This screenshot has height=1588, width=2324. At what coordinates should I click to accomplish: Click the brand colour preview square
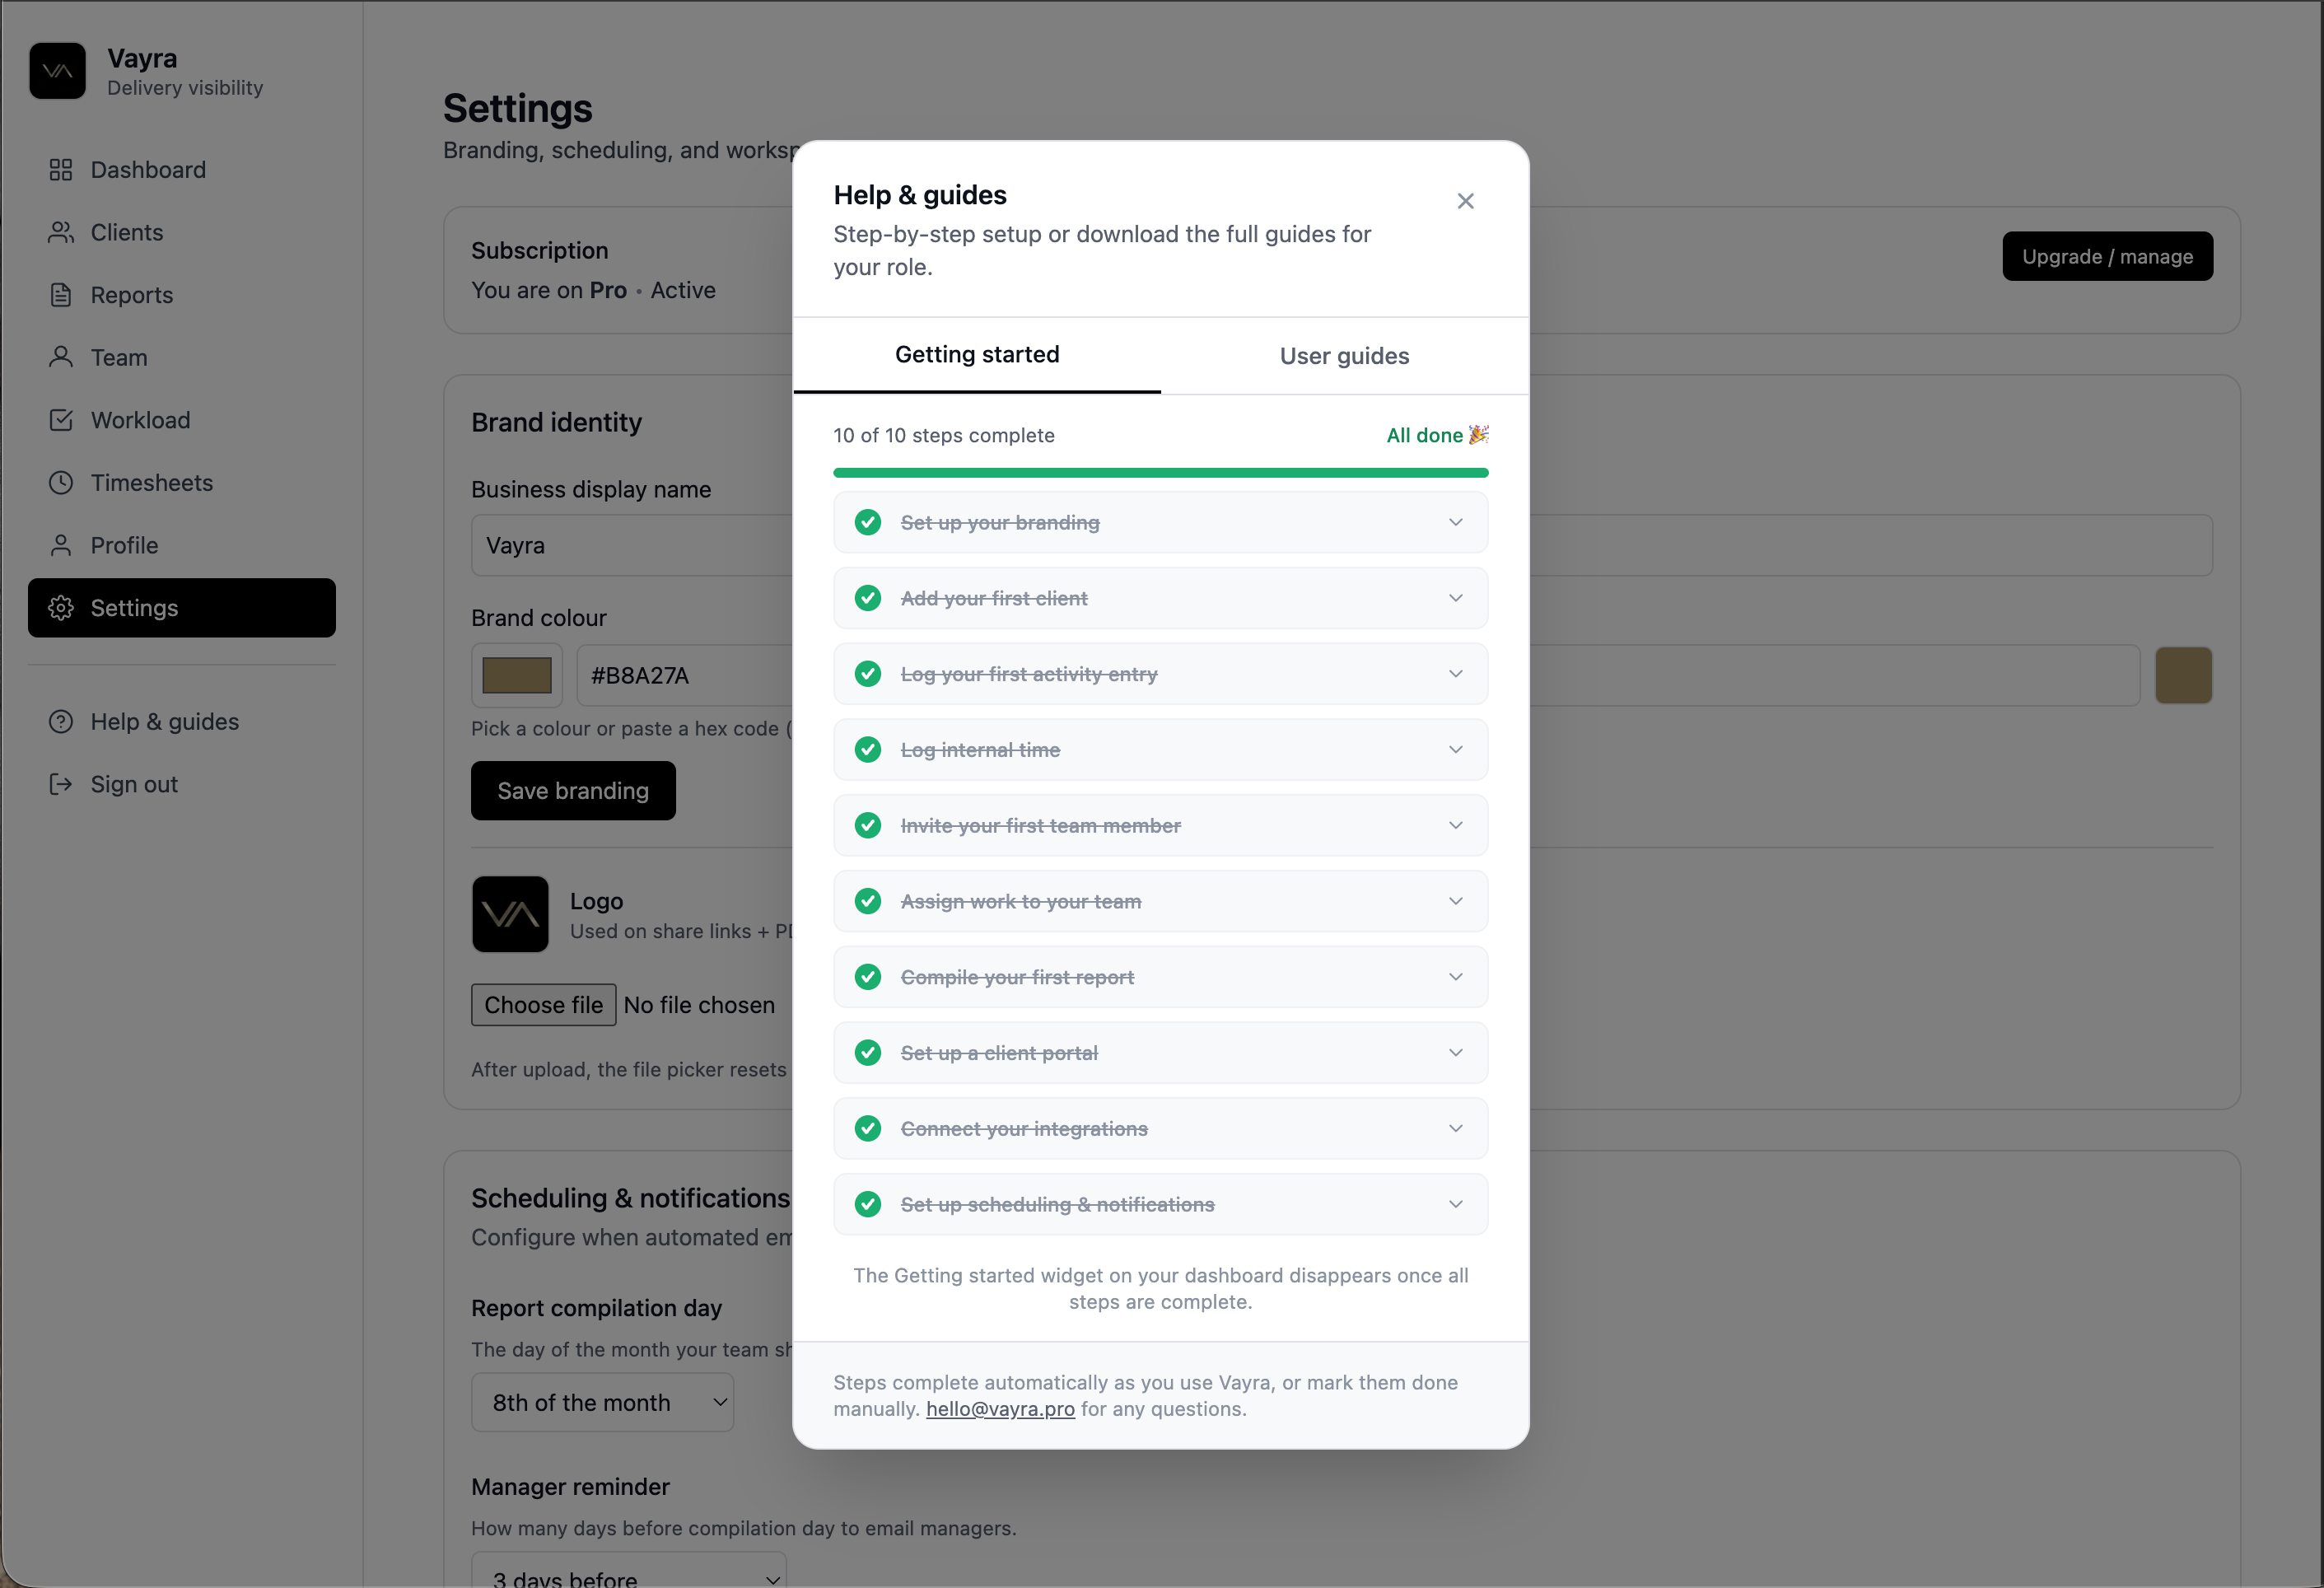[2183, 675]
